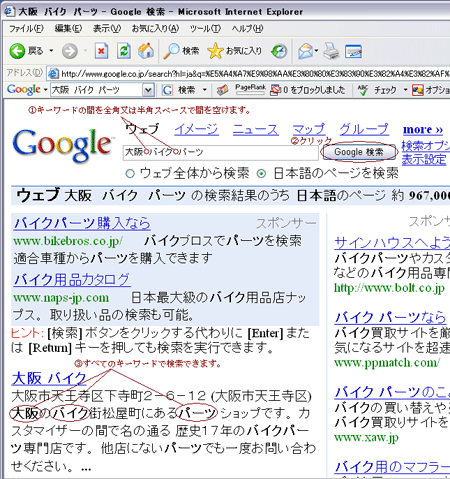Open the magnifier Search toolbar button
450x479 pixels.
pyautogui.click(x=181, y=51)
